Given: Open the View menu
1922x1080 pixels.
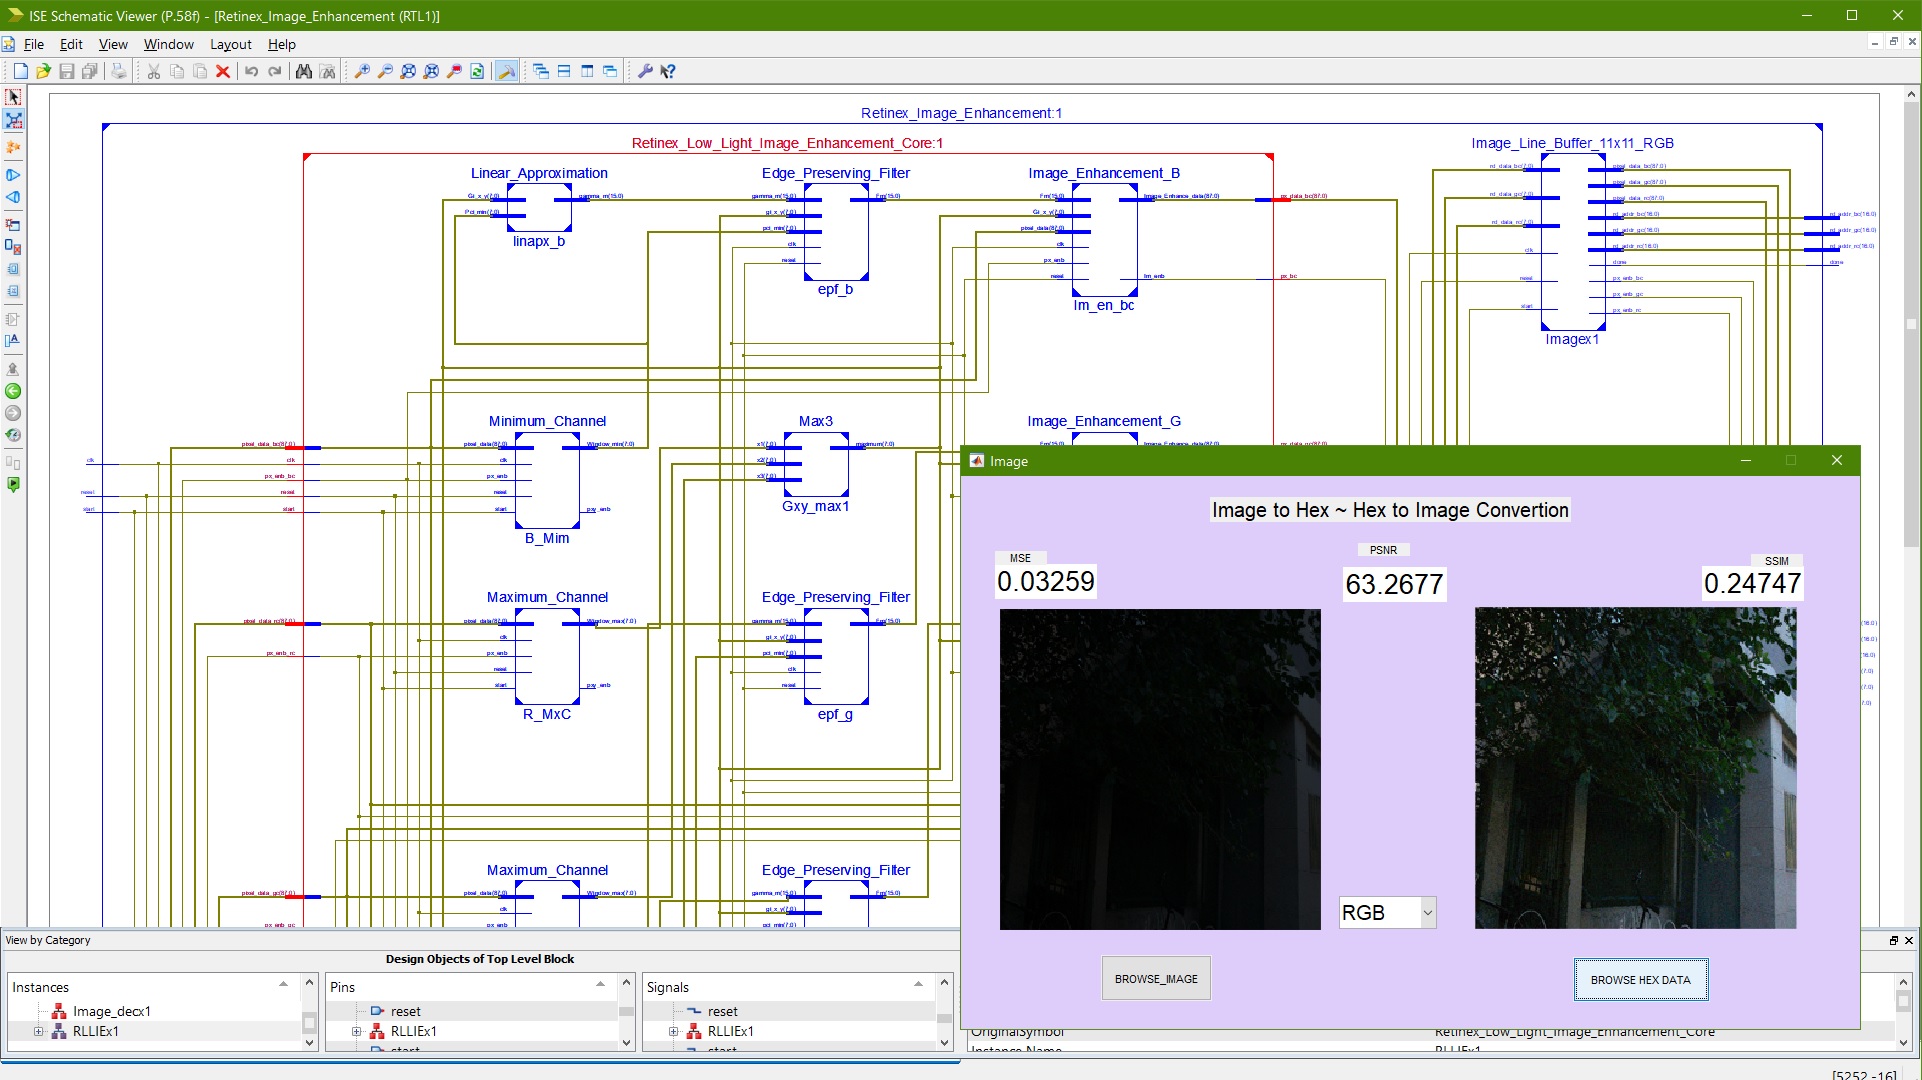Looking at the screenshot, I should pos(113,44).
